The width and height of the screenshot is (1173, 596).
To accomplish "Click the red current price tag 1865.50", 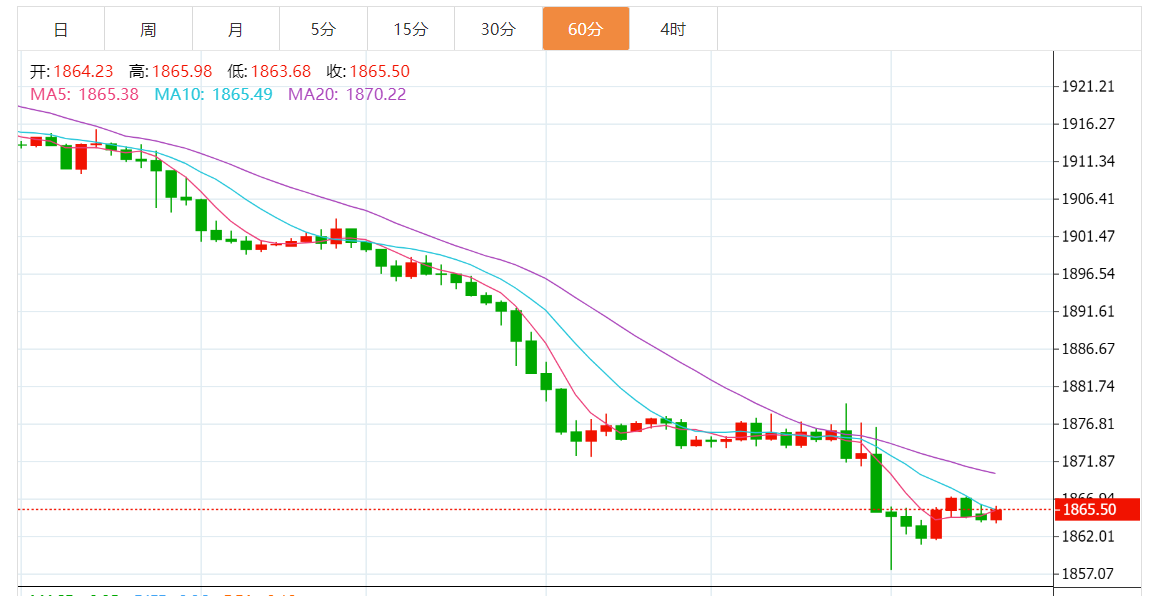I will pyautogui.click(x=1097, y=509).
